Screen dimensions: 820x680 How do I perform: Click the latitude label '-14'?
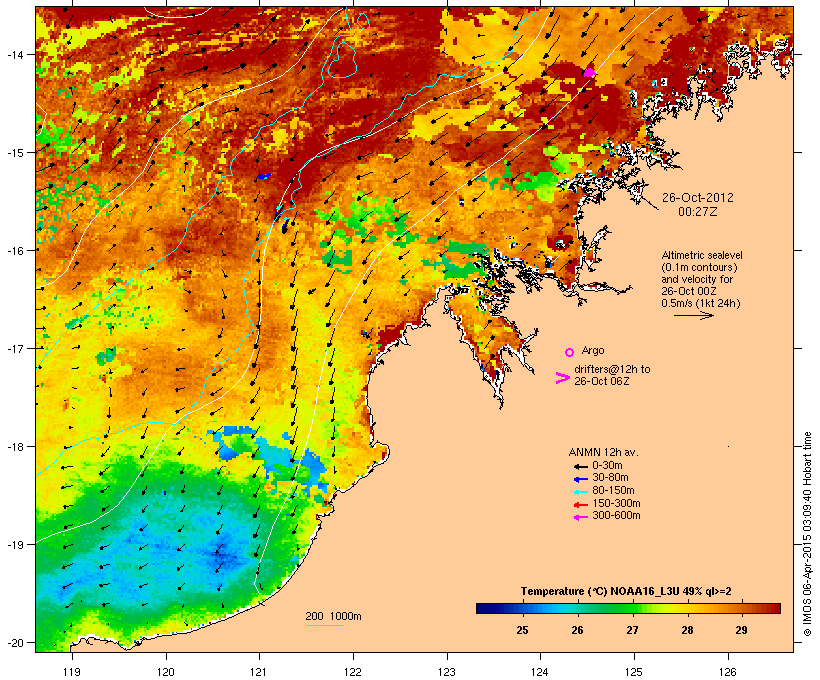click(x=14, y=54)
